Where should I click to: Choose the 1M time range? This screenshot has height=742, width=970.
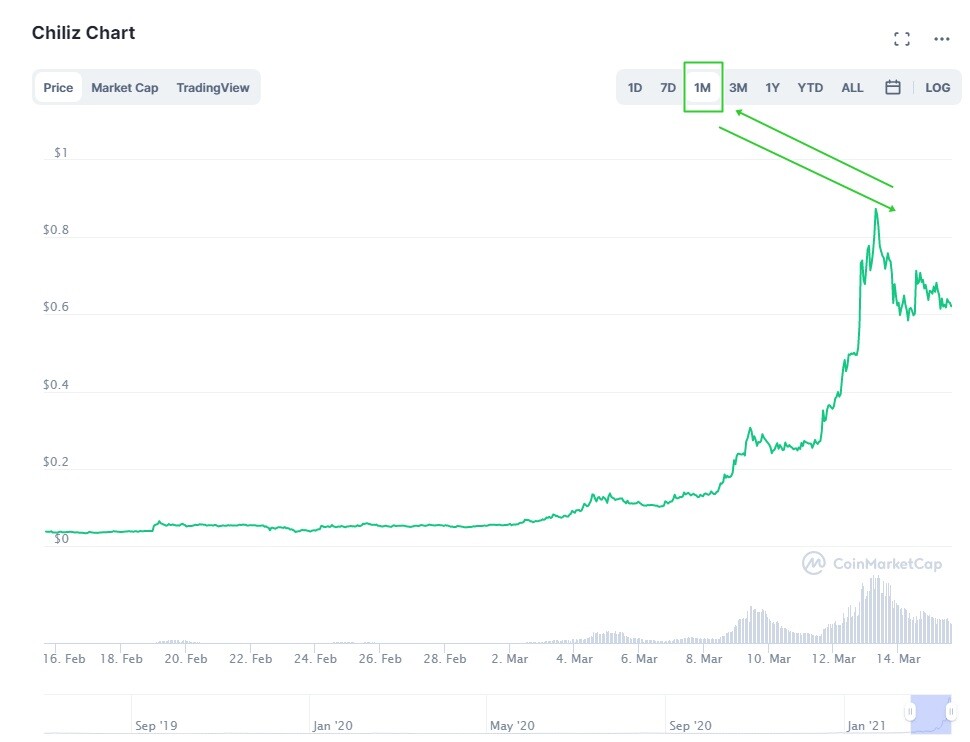(x=703, y=87)
